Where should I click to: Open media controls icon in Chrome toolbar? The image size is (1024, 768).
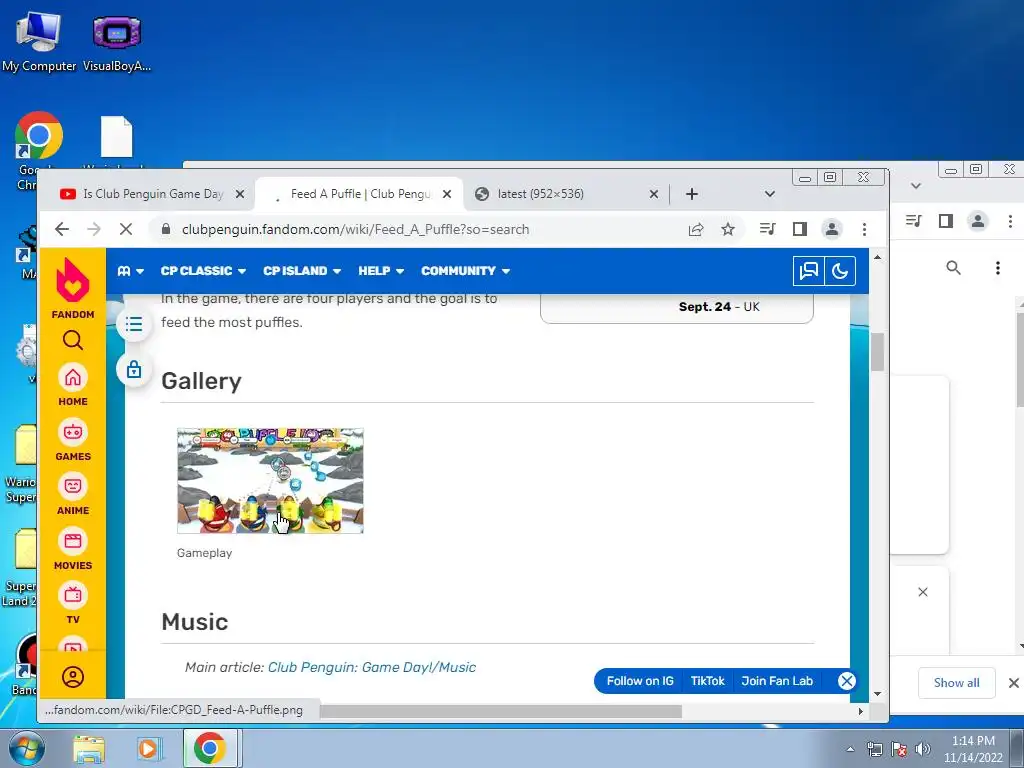point(767,229)
